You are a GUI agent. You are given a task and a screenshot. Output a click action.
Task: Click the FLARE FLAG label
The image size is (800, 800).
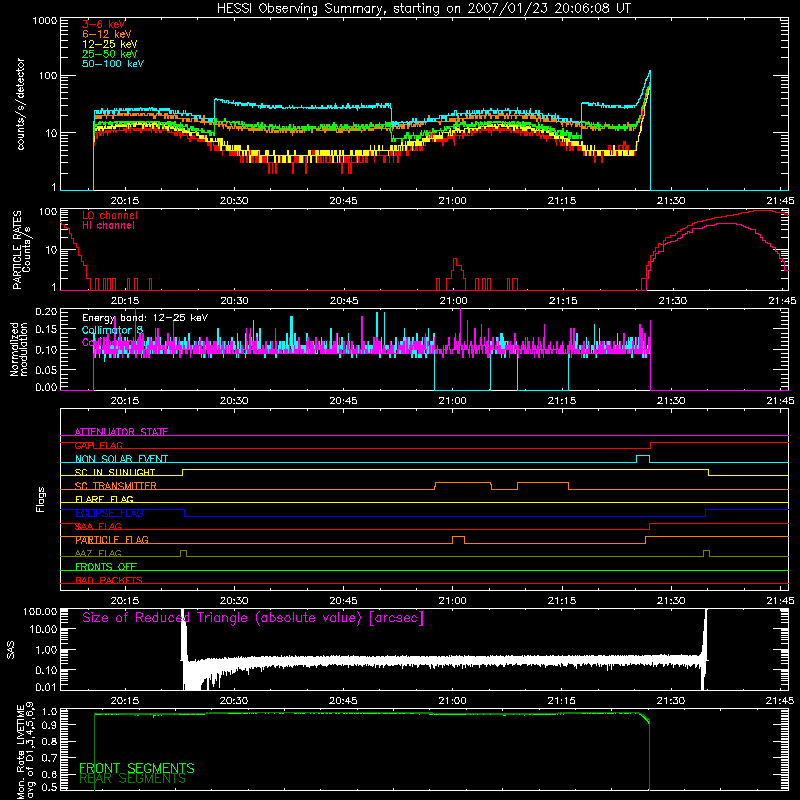(104, 499)
